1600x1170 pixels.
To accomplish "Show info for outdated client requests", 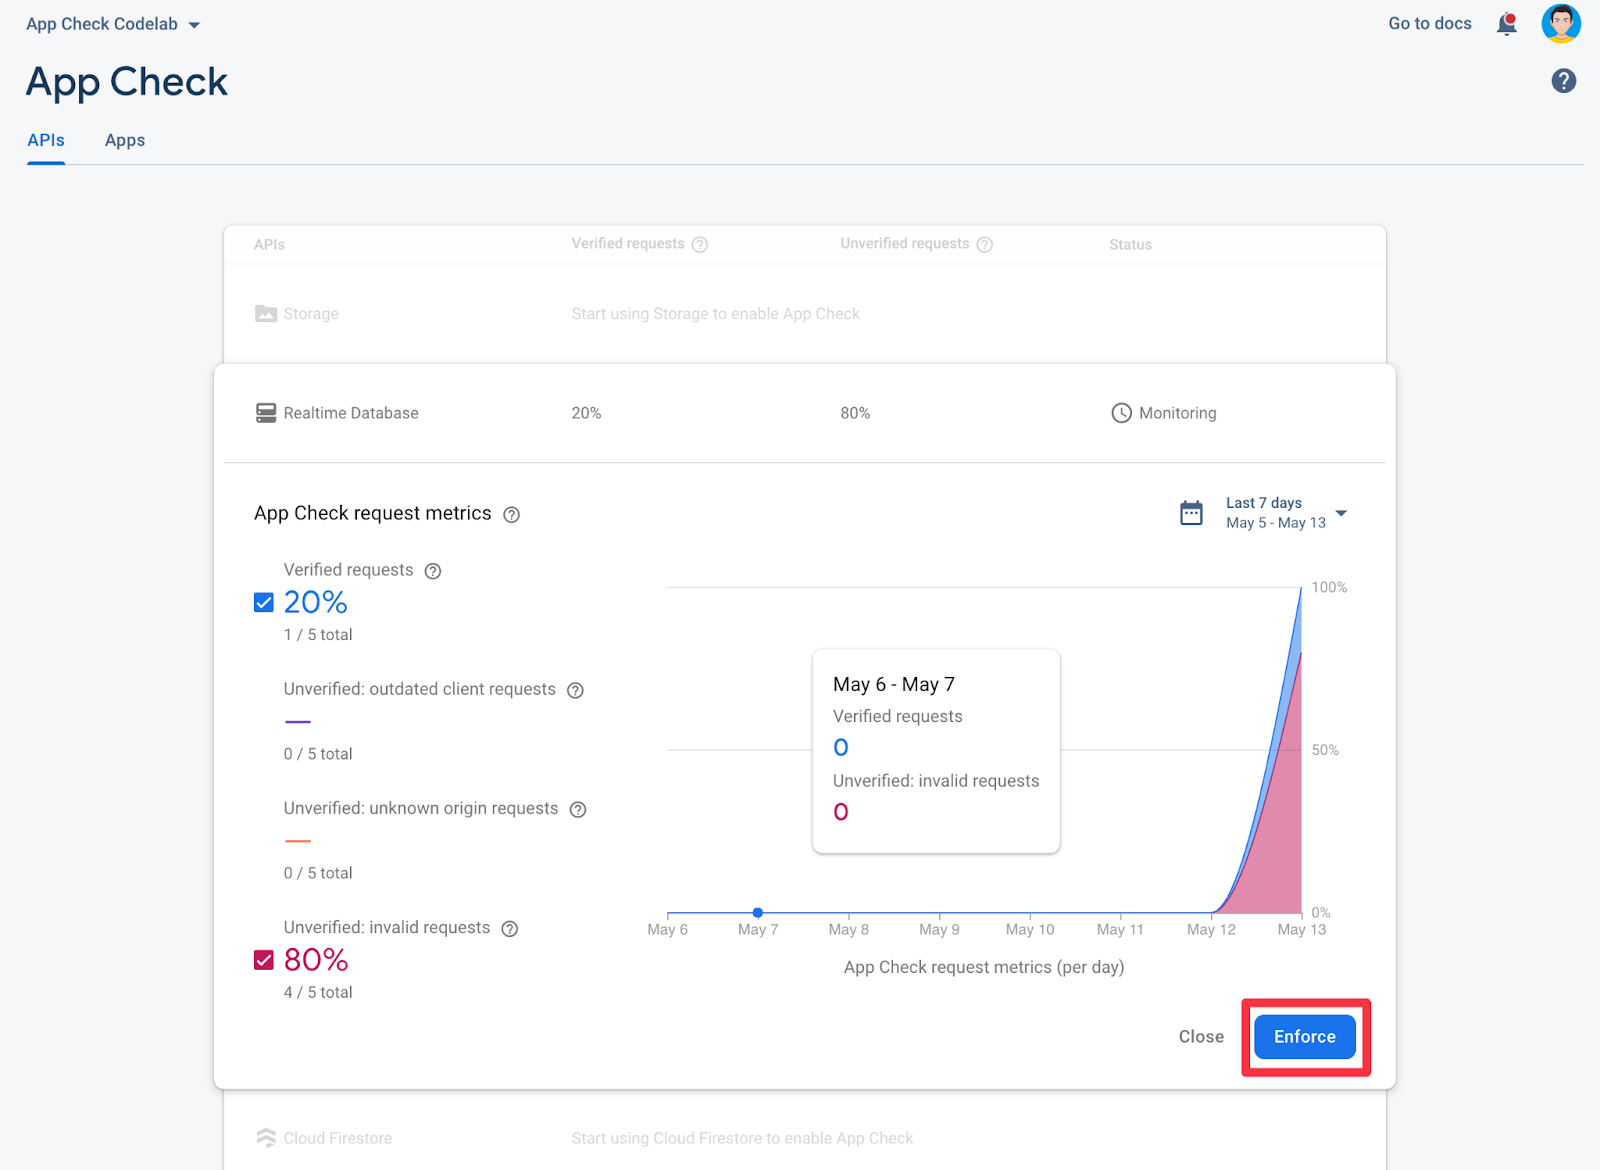I will pyautogui.click(x=575, y=690).
